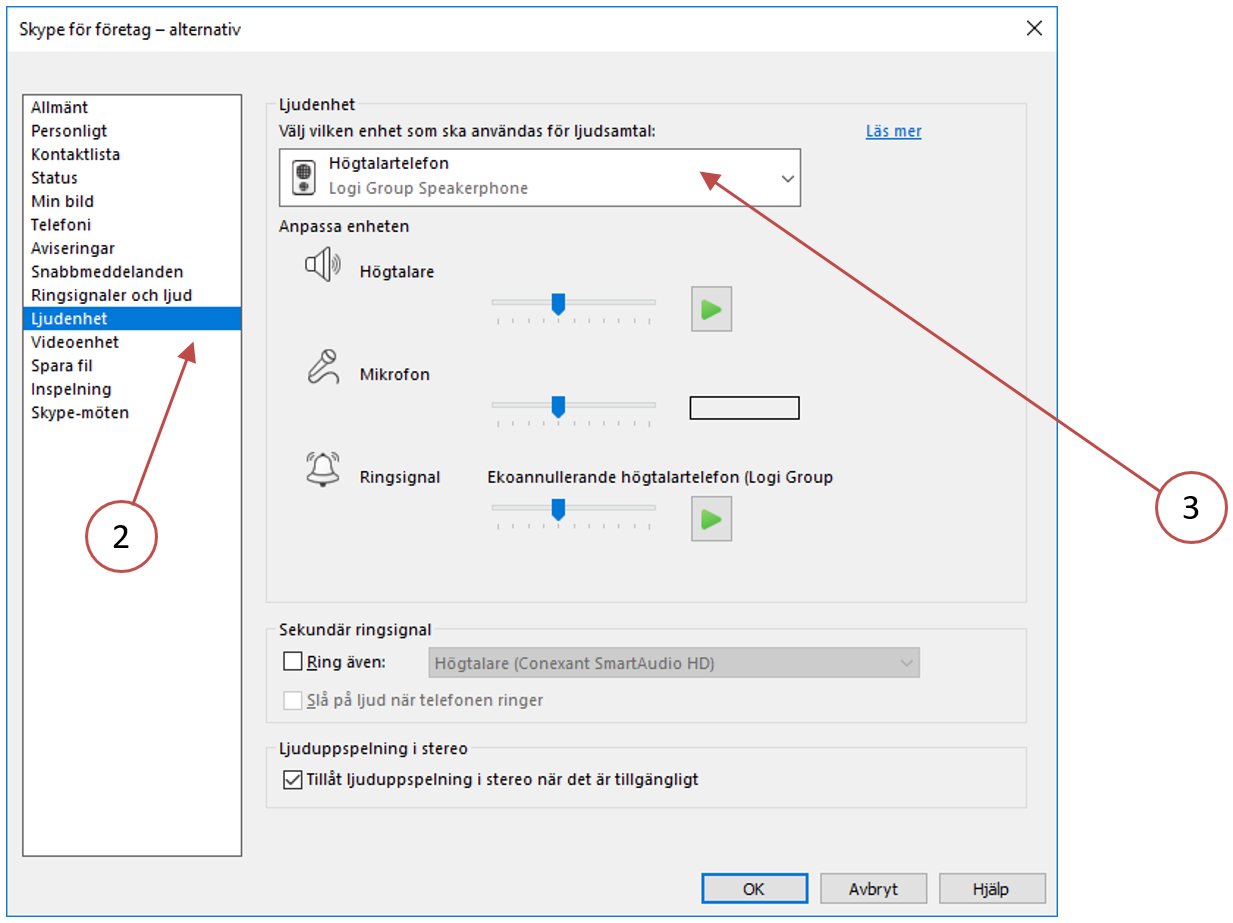Uncheck Tillåt ljuduppspelning i stereo
The image size is (1233, 923).
[x=293, y=780]
